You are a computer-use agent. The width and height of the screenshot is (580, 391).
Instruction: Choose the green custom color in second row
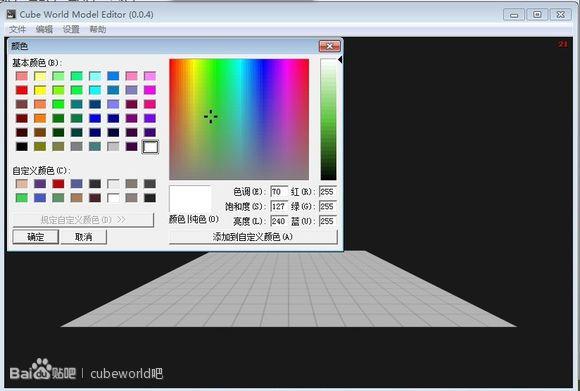22,198
